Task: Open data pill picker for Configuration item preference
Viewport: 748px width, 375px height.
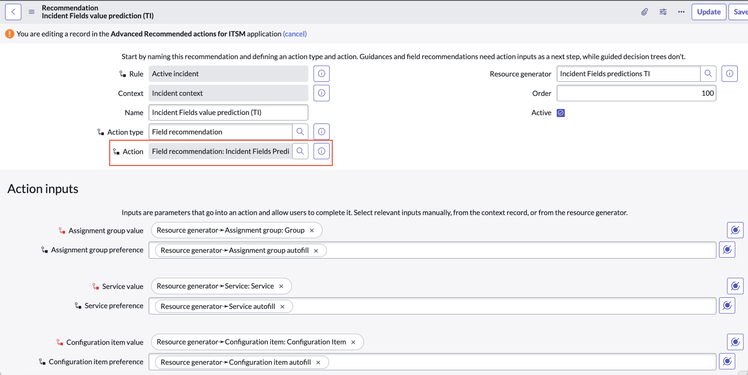Action: click(x=727, y=361)
